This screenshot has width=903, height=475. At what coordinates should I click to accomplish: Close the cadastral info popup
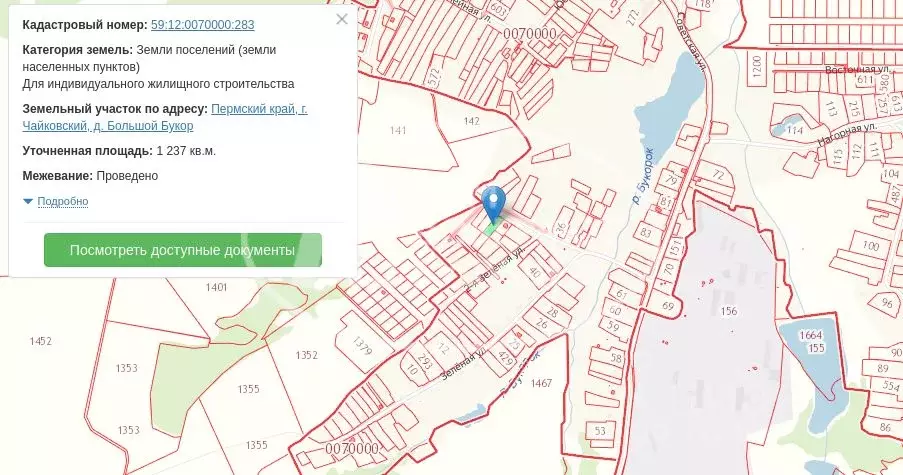[342, 19]
